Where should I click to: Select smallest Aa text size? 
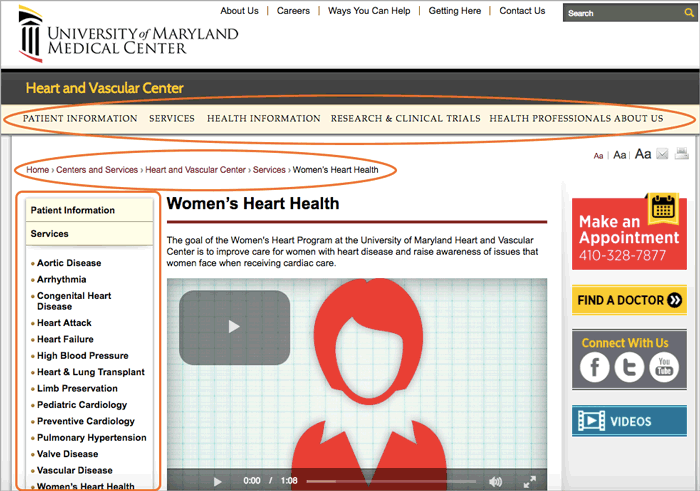click(598, 156)
